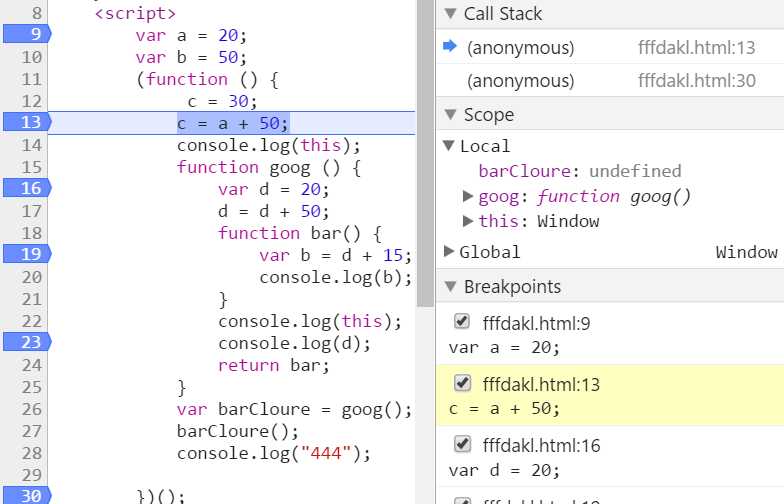Expand the Global scope
This screenshot has height=504, width=784.
point(448,252)
